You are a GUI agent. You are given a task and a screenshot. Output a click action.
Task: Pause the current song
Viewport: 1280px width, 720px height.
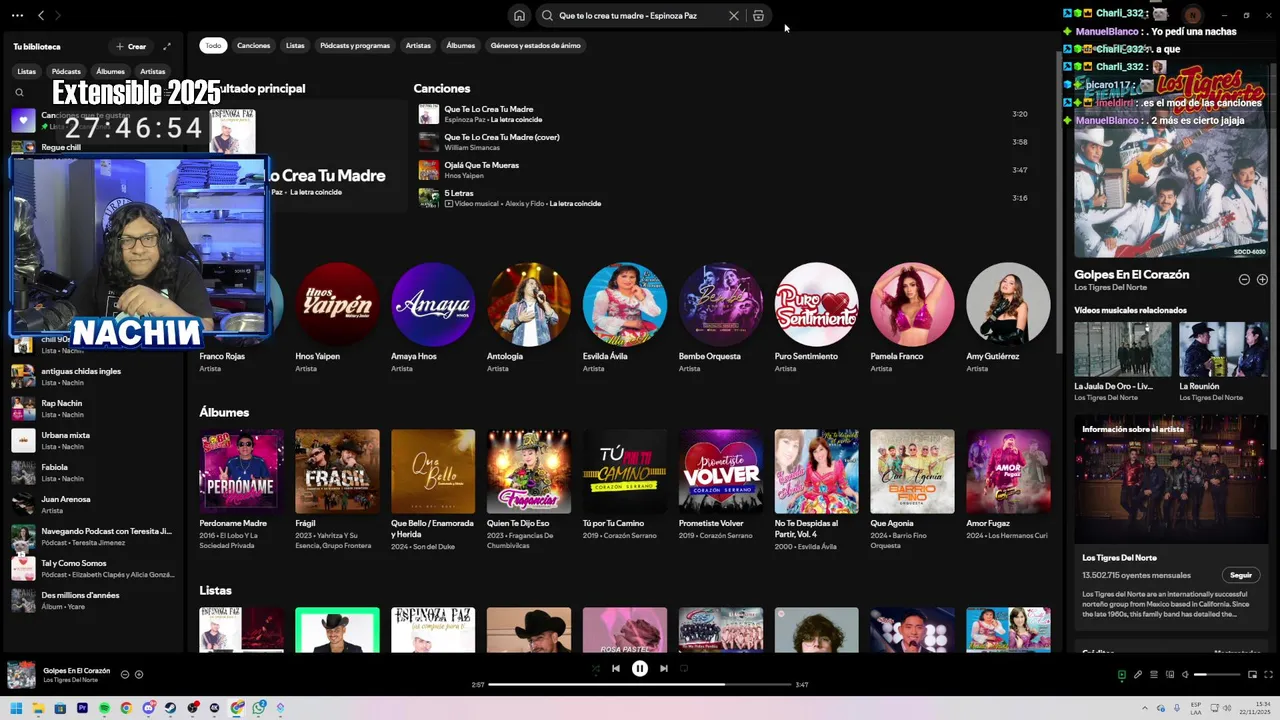pyautogui.click(x=640, y=668)
